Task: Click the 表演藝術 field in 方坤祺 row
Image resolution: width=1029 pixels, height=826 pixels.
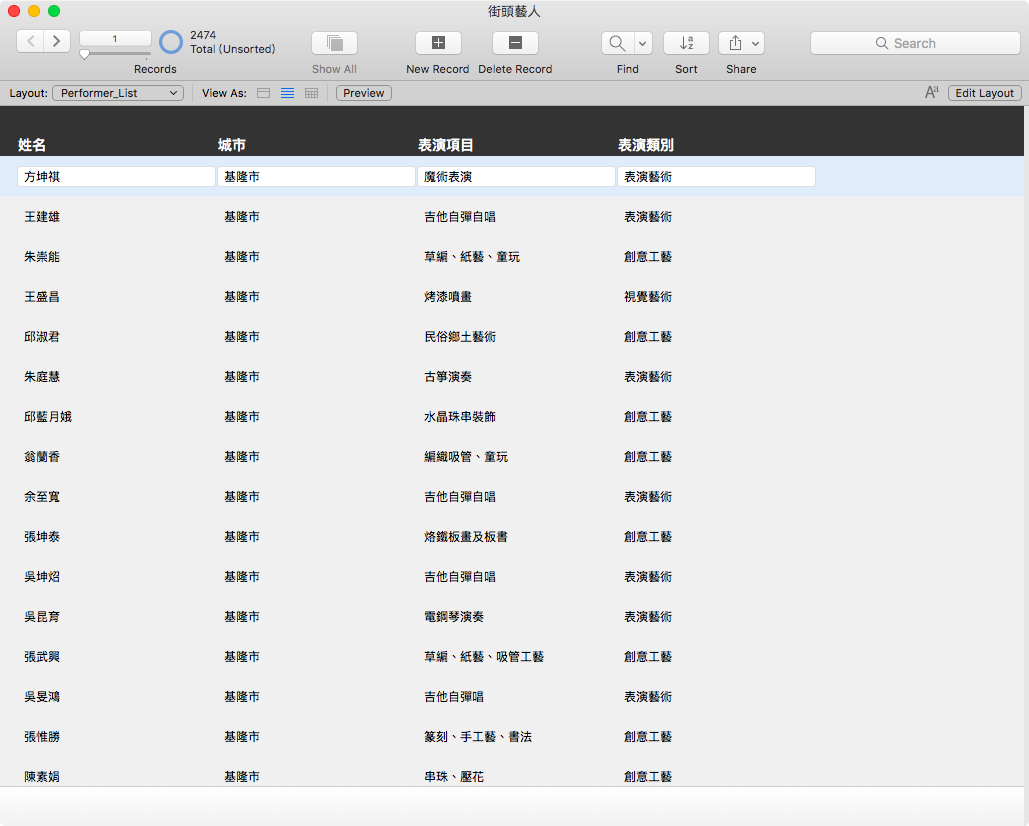Action: pos(717,176)
